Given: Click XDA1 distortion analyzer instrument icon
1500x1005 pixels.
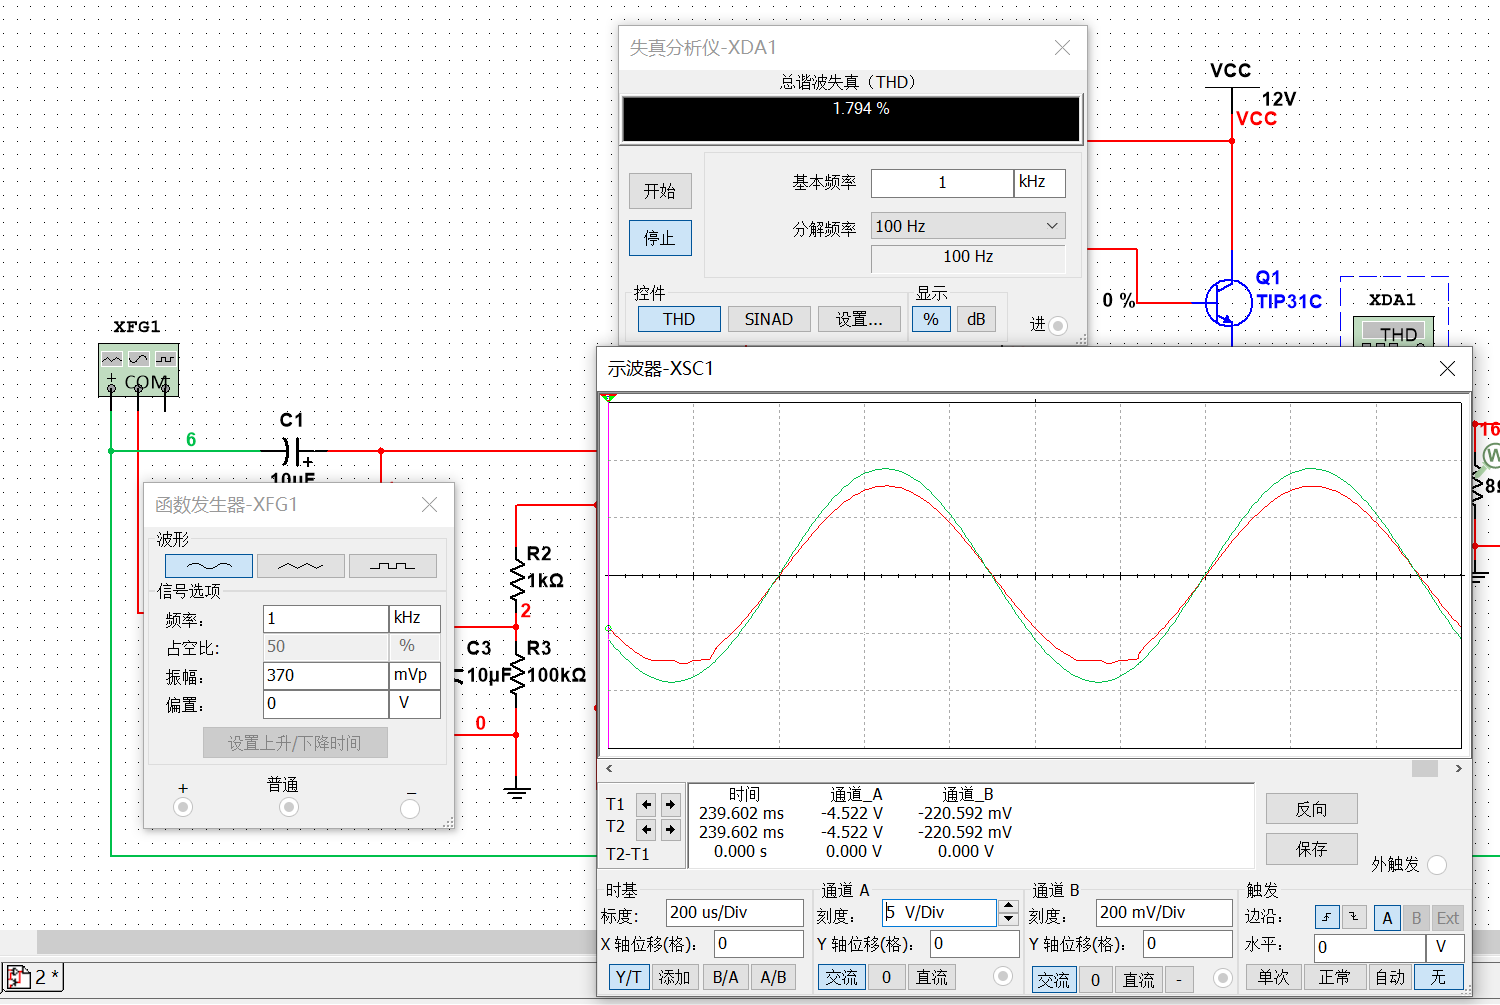Looking at the screenshot, I should (x=1394, y=330).
